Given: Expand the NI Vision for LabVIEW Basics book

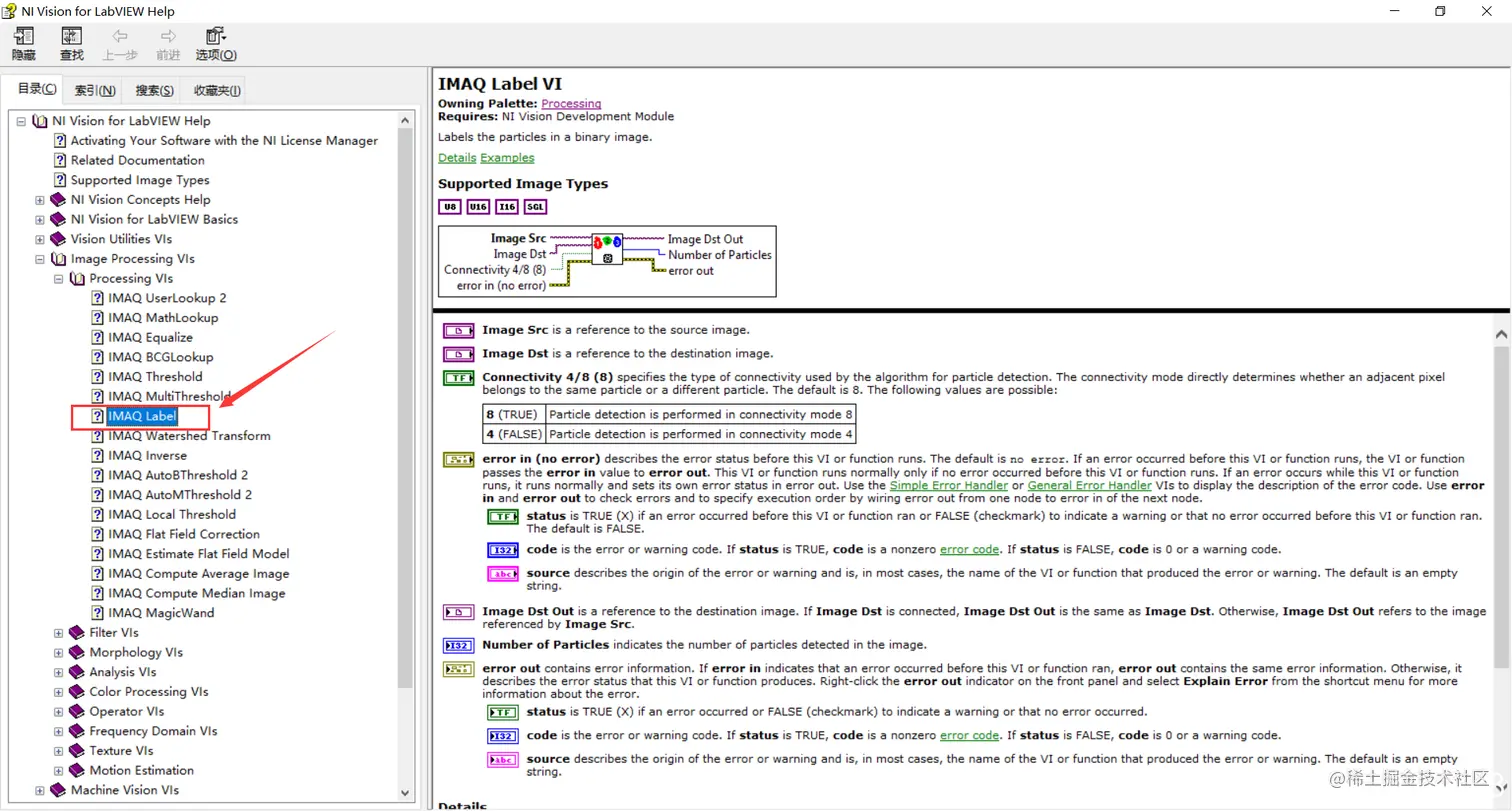Looking at the screenshot, I should tap(40, 219).
